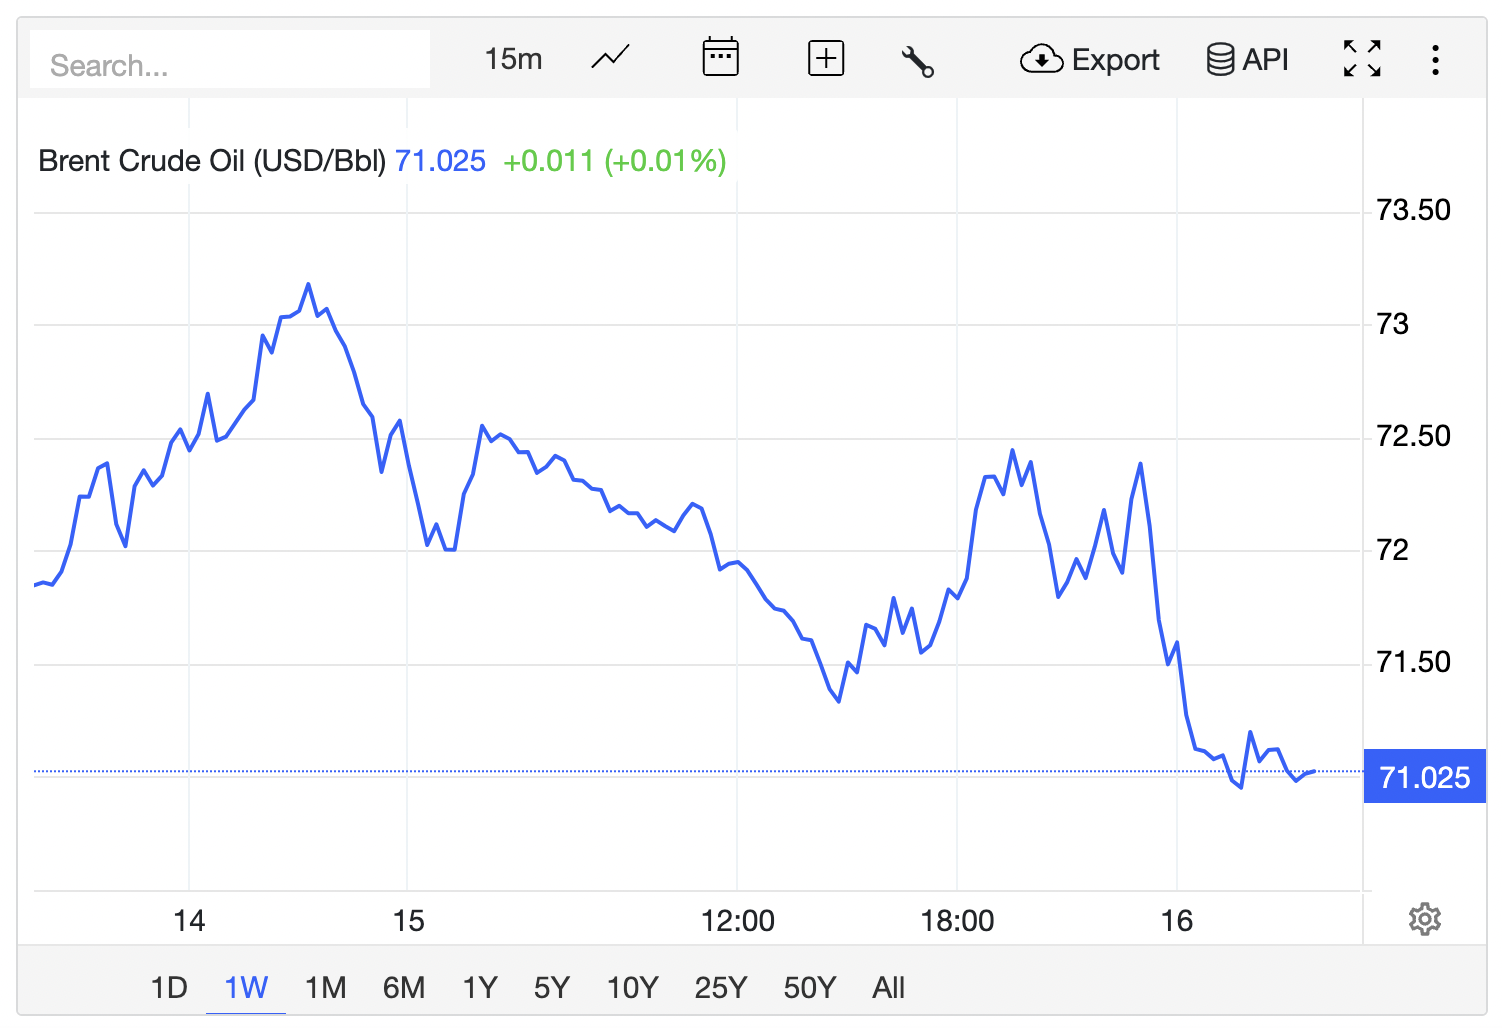
Task: Change chart type via line icon
Action: 610,58
